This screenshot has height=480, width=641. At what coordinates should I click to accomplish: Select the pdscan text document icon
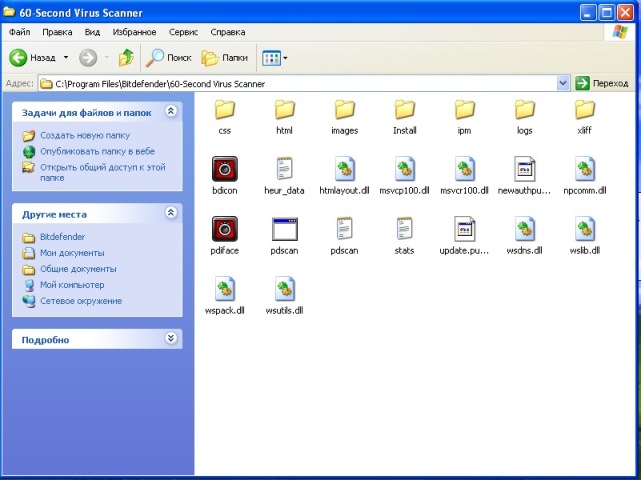(345, 229)
